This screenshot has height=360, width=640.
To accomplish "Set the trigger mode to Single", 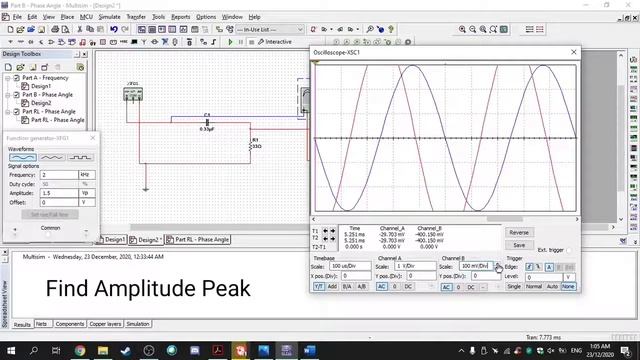I will point(514,287).
